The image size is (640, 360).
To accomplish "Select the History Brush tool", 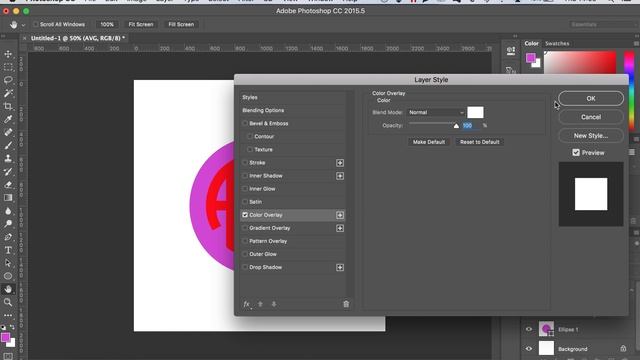I will 8,171.
